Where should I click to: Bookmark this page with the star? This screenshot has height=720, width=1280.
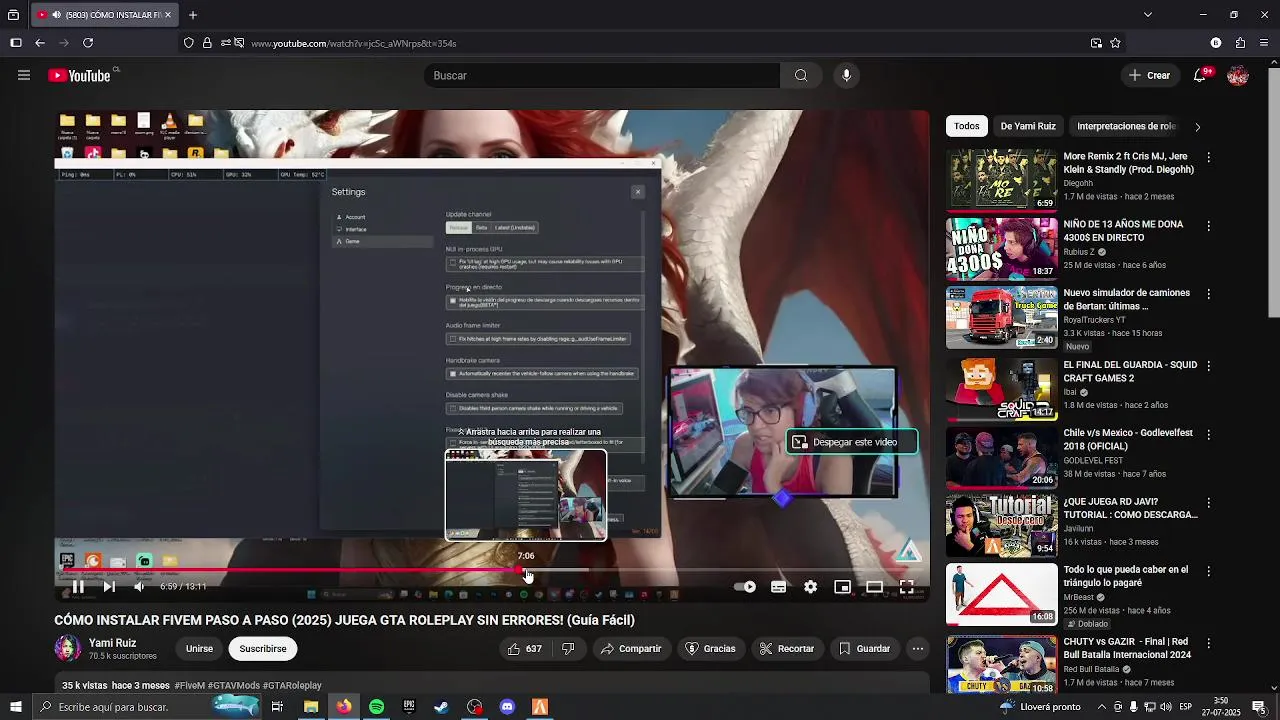click(1115, 43)
